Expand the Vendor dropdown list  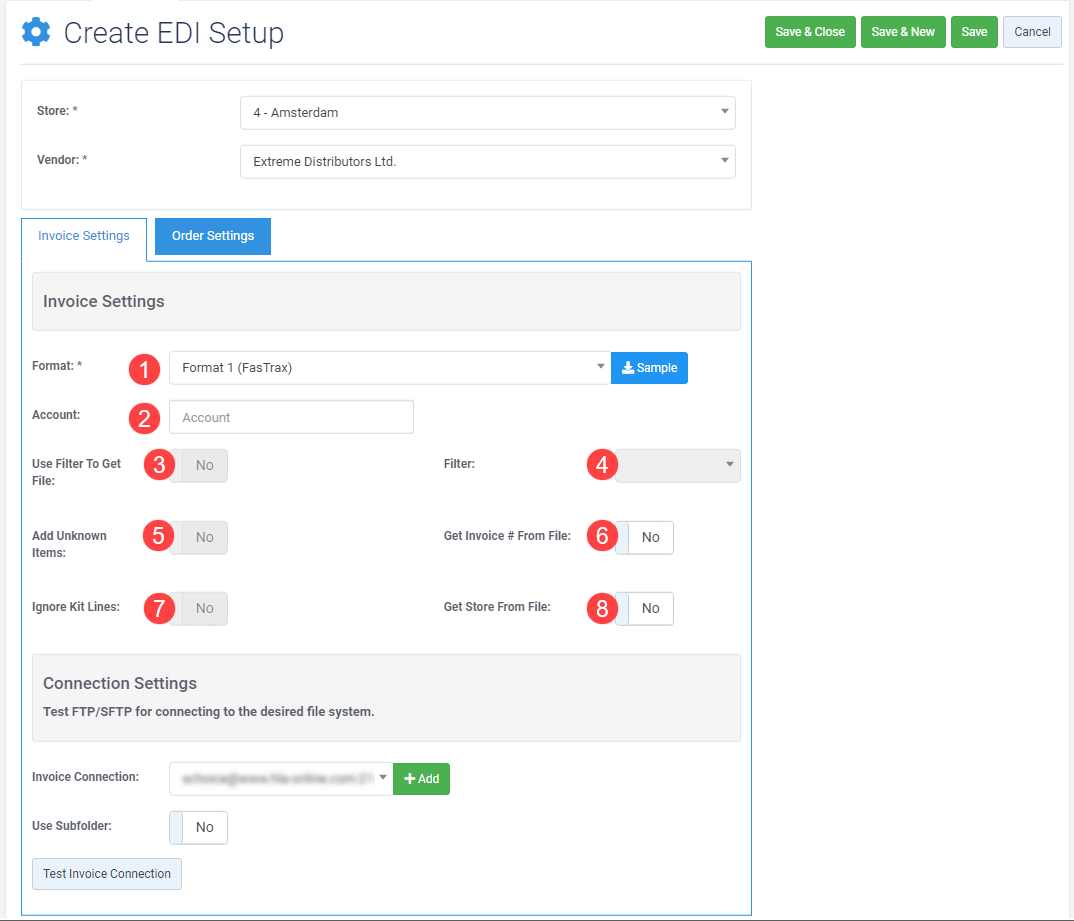(x=487, y=162)
